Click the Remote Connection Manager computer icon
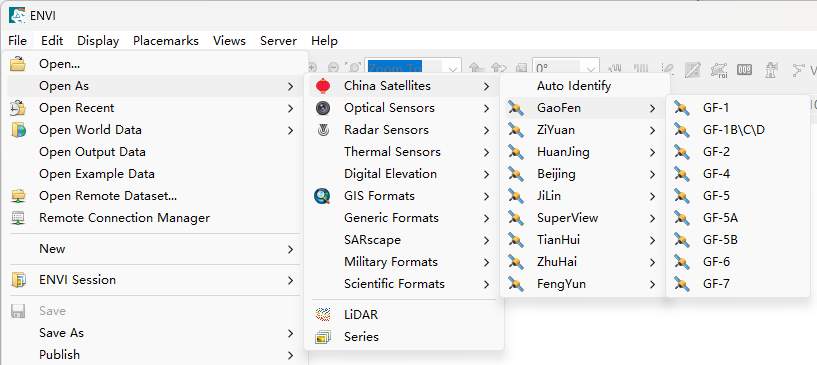Screen dimensions: 817x365 (18, 218)
